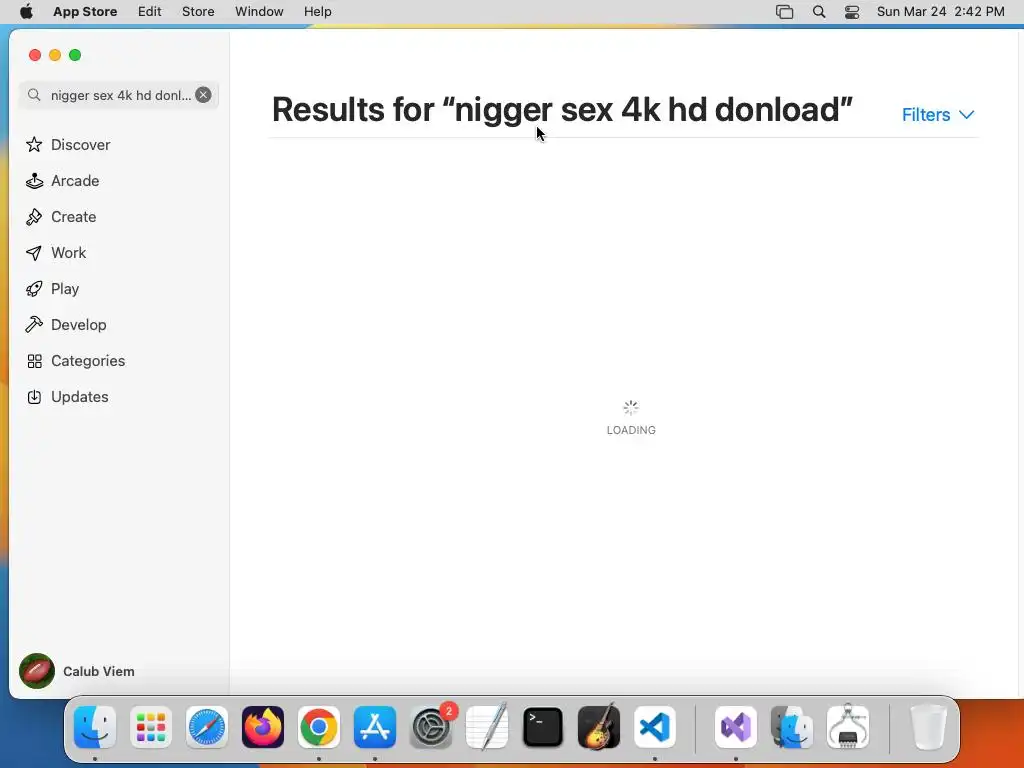Click the date and time clock
The height and width of the screenshot is (768, 1024).
coord(940,12)
